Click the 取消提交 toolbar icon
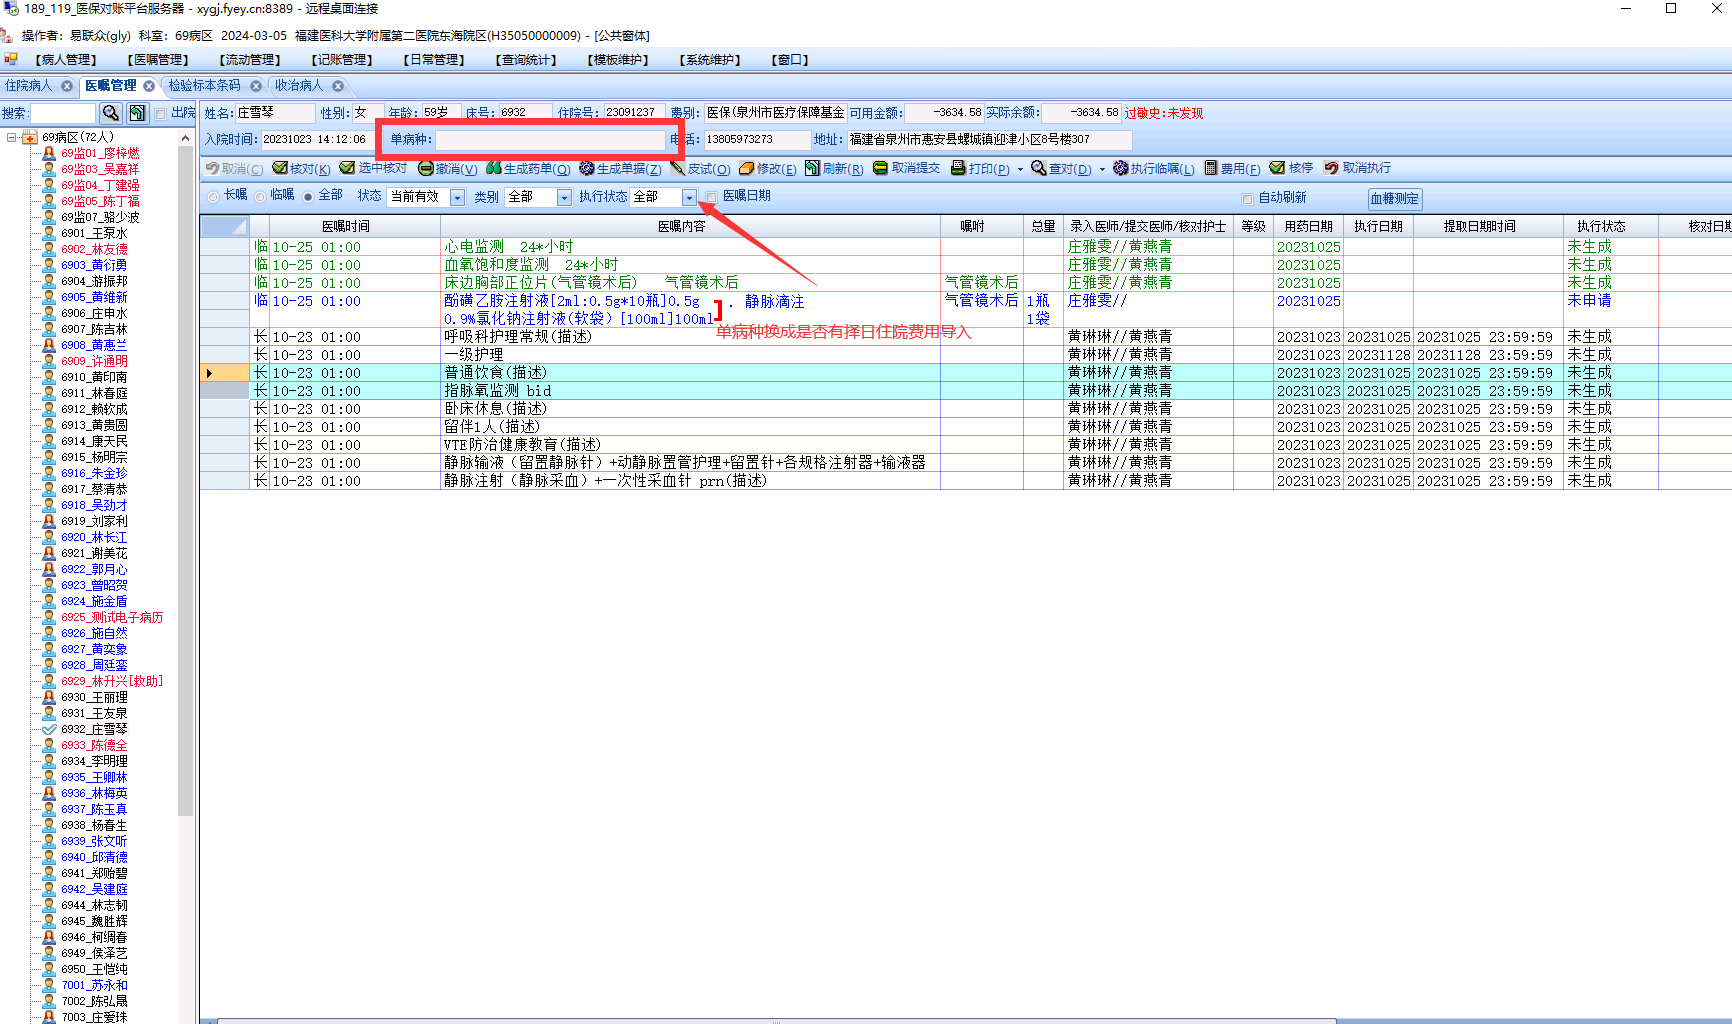This screenshot has width=1732, height=1024. 881,168
